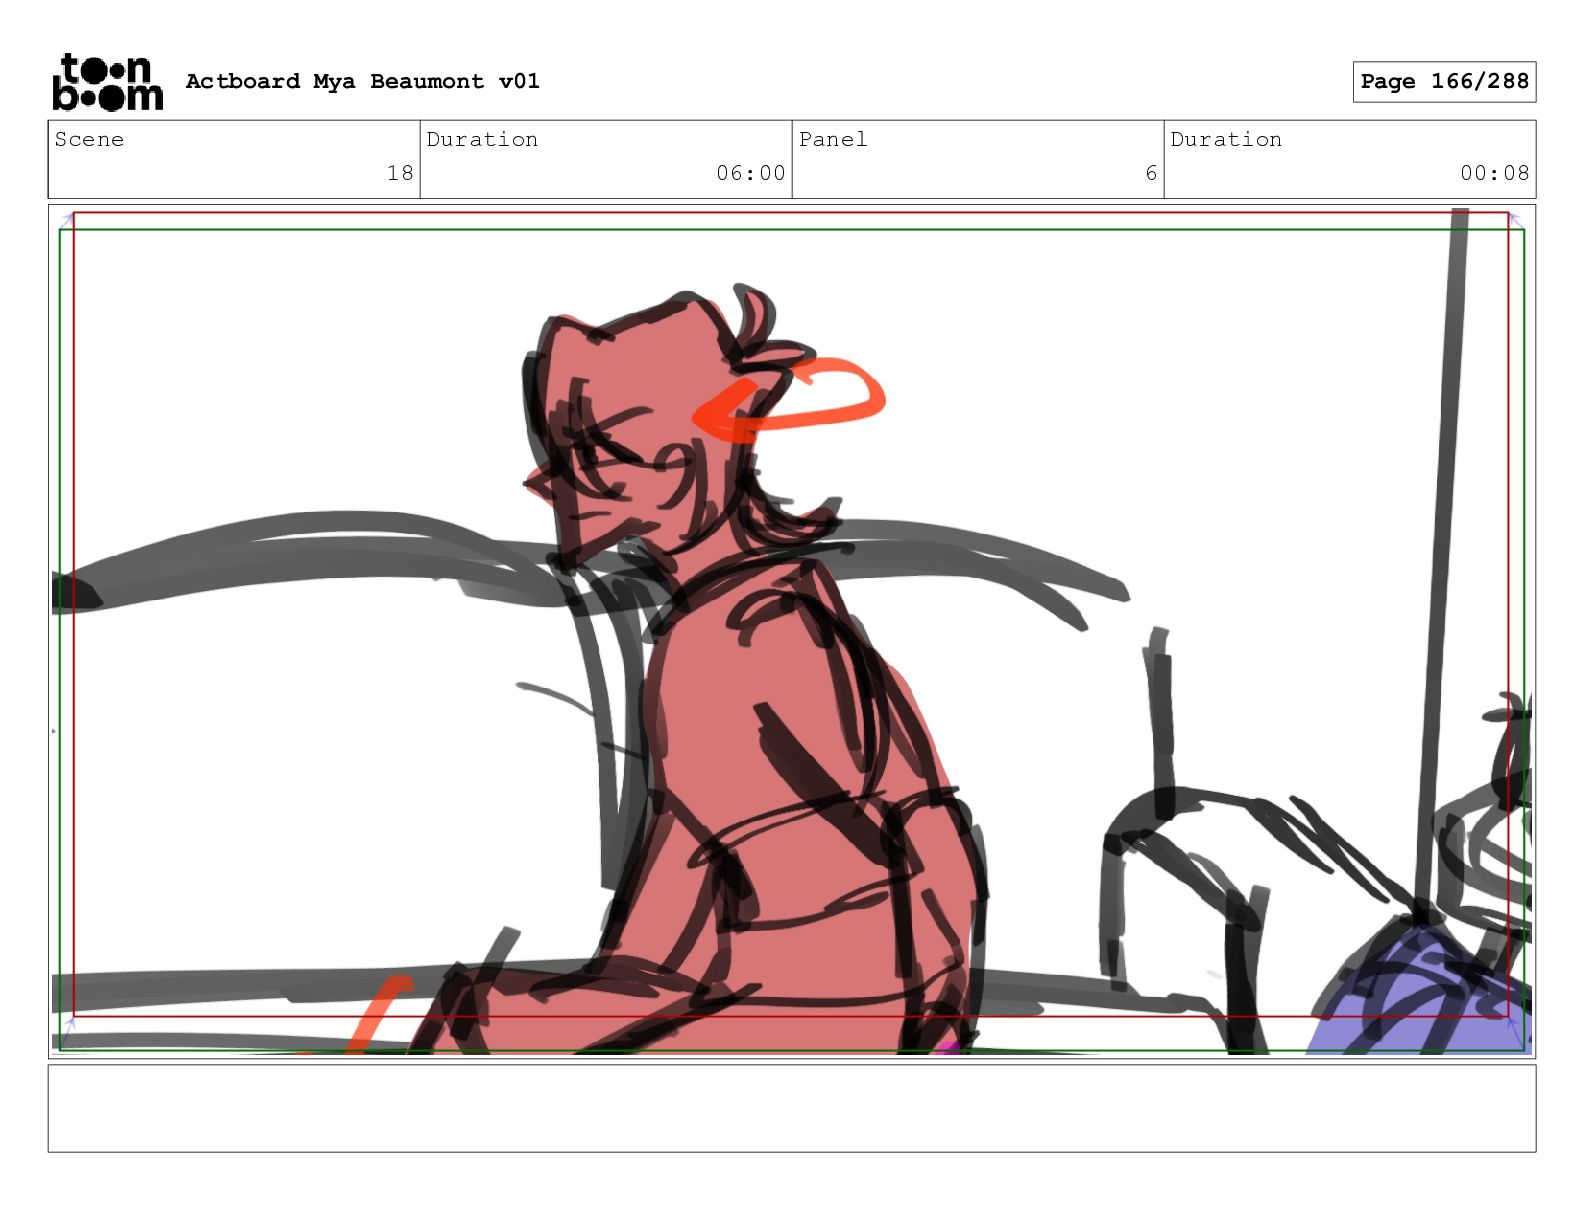Click the 'Page 166/288' page indicator

pos(1444,82)
